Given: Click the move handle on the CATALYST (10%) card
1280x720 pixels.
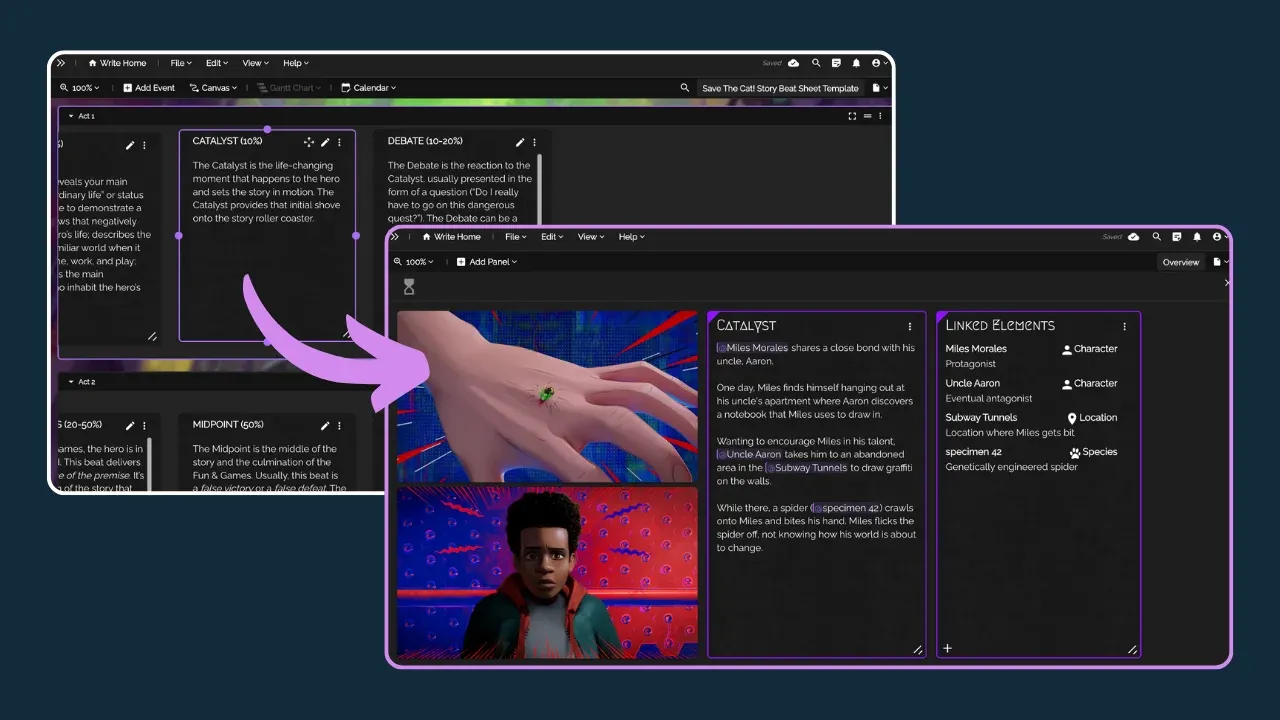Looking at the screenshot, I should click(x=309, y=142).
